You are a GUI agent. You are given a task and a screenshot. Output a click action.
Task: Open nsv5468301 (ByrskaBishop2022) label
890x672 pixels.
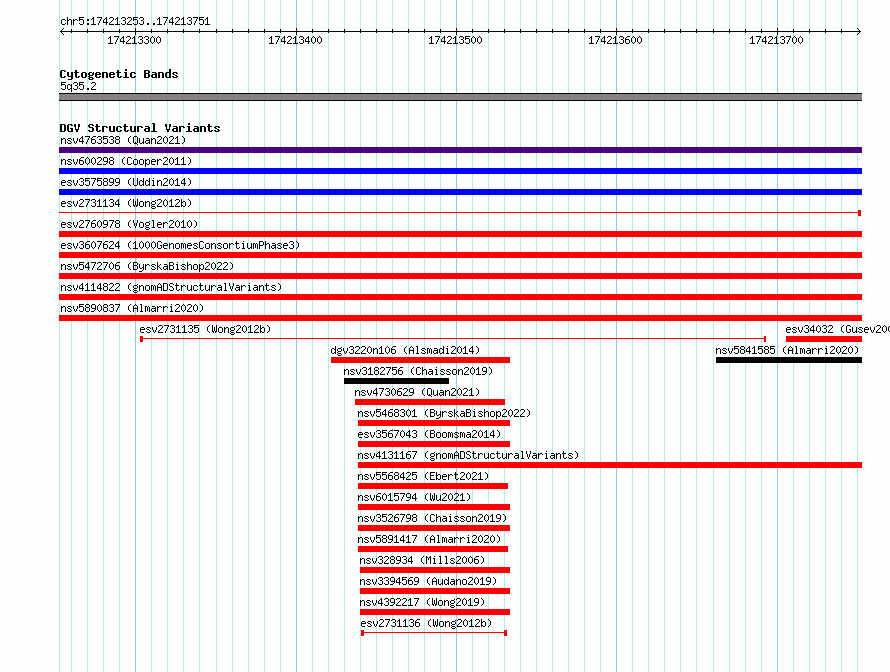click(444, 413)
